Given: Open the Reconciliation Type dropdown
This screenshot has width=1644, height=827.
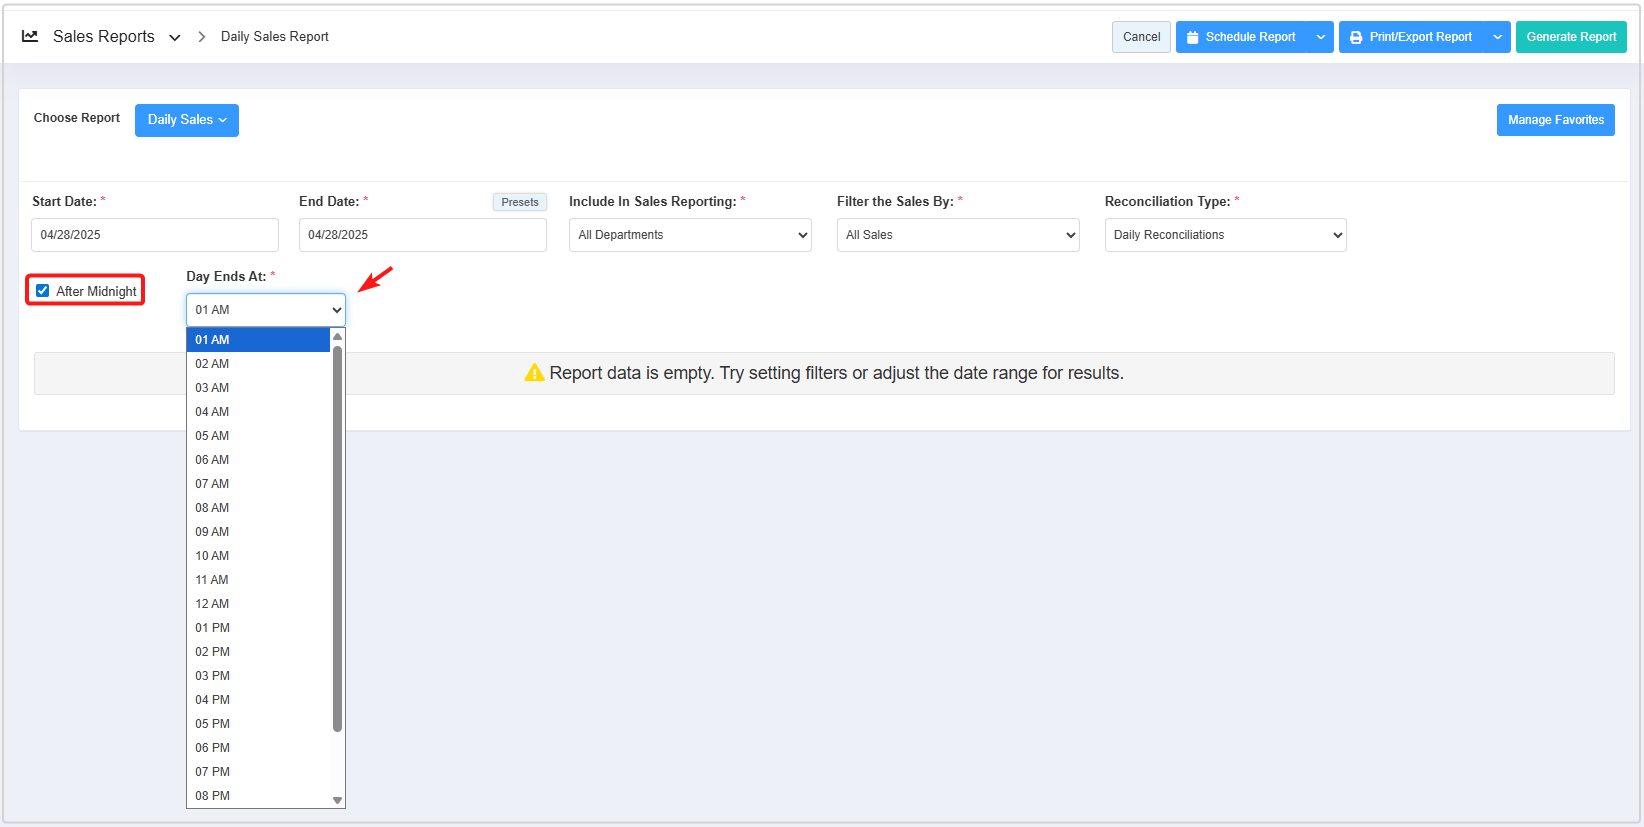Looking at the screenshot, I should coord(1225,235).
